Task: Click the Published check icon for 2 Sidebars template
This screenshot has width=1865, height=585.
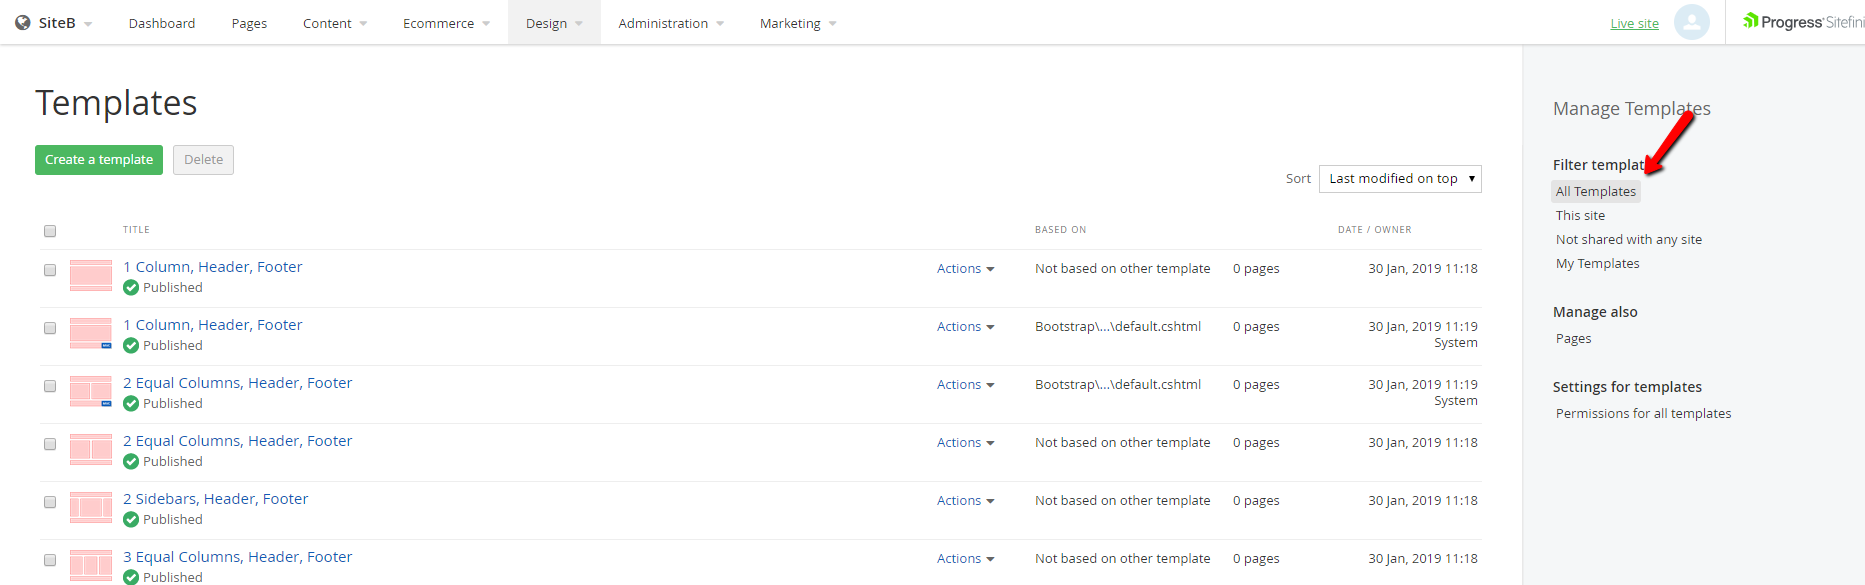Action: click(131, 520)
